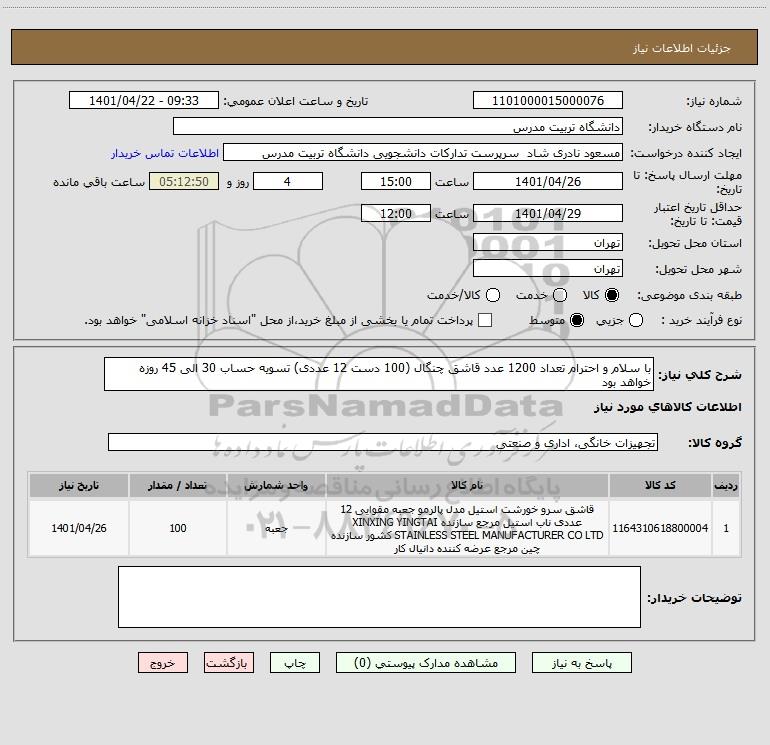Click the گروه کالا label
This screenshot has width=770, height=745.
[x=715, y=442]
